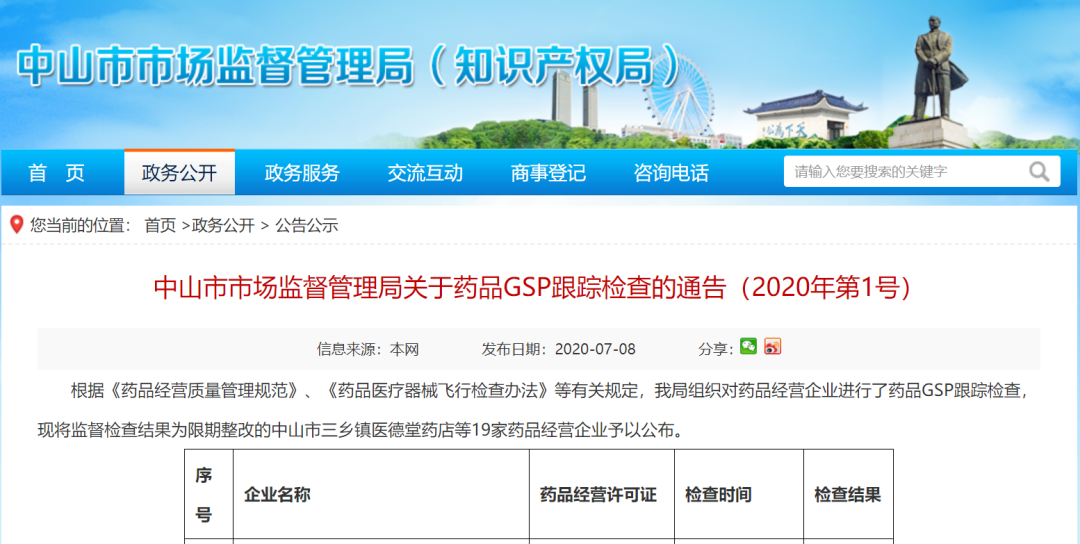1080x544 pixels.
Task: Follow breadcrumb link 政务公开
Action: point(223,225)
